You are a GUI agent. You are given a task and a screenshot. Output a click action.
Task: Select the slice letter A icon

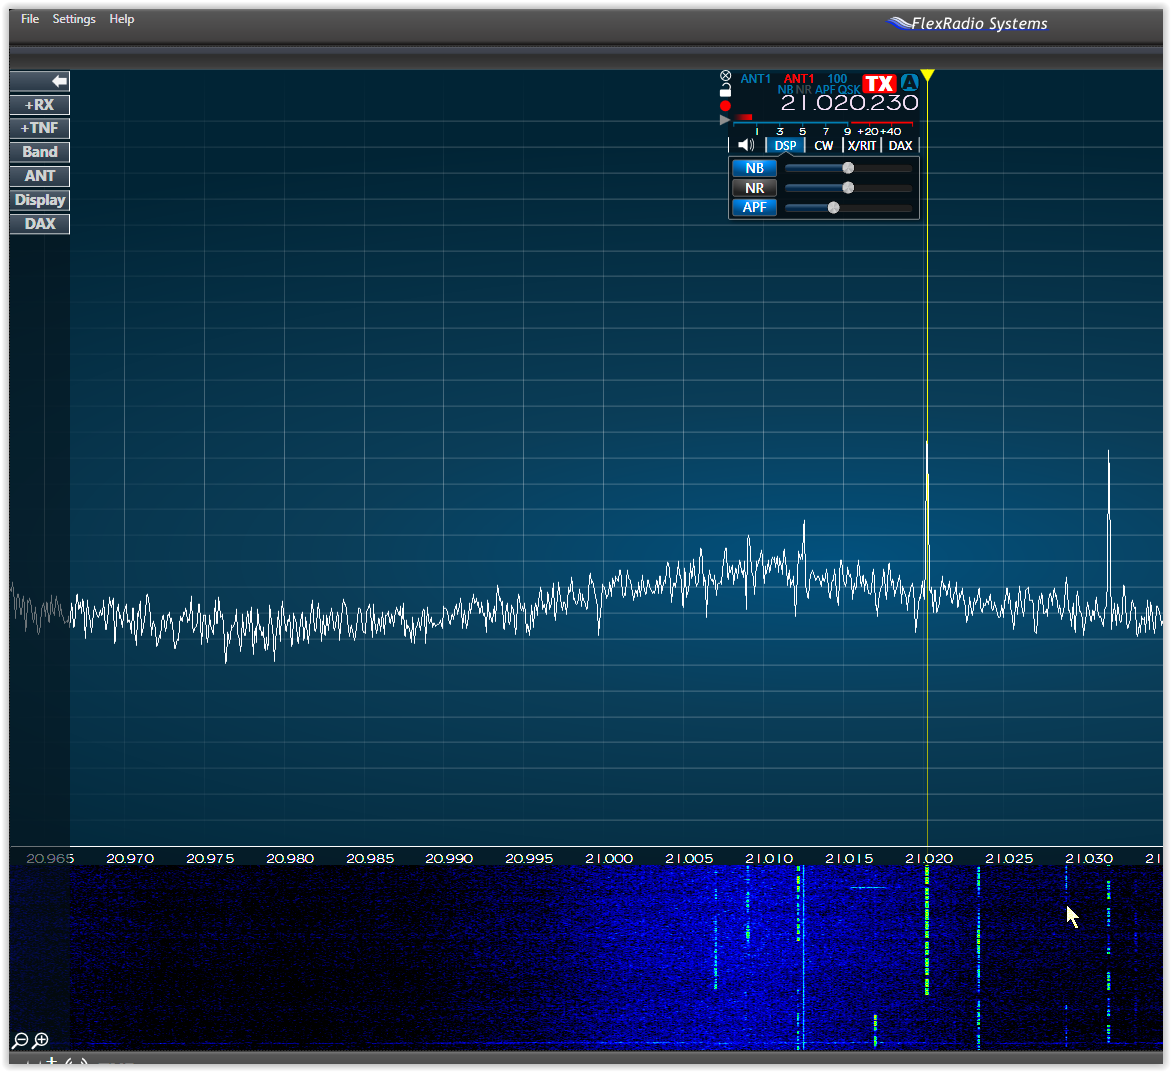click(909, 84)
